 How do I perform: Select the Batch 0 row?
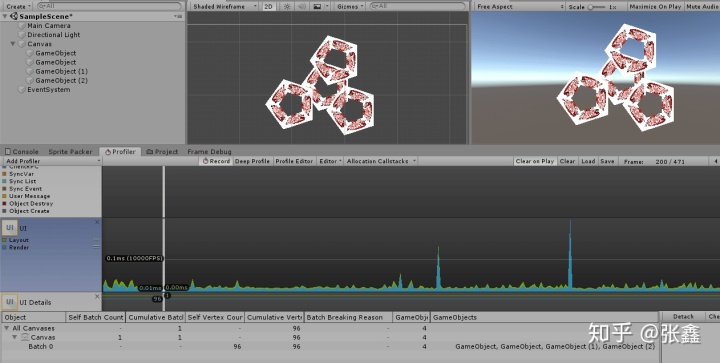330,346
